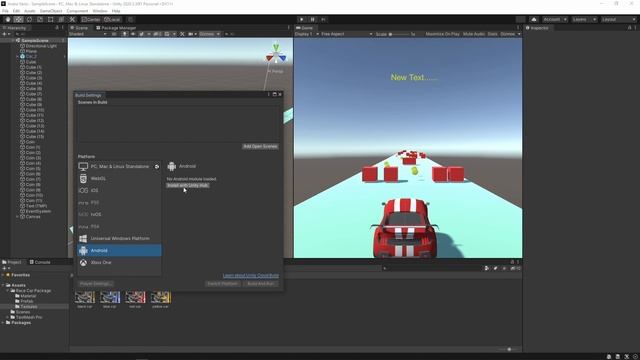640x360 pixels.
Task: Open Scene view Gizmos dropdown
Action: pyautogui.click(x=210, y=34)
